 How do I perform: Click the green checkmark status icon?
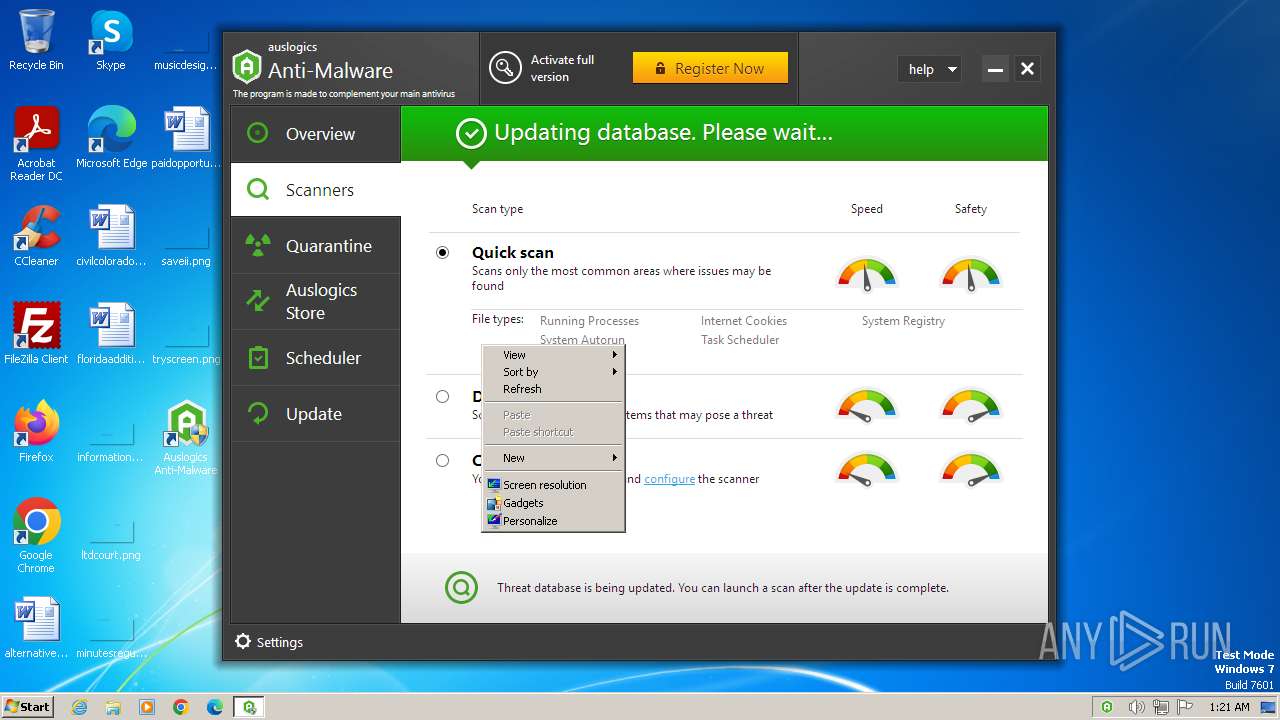tap(471, 133)
